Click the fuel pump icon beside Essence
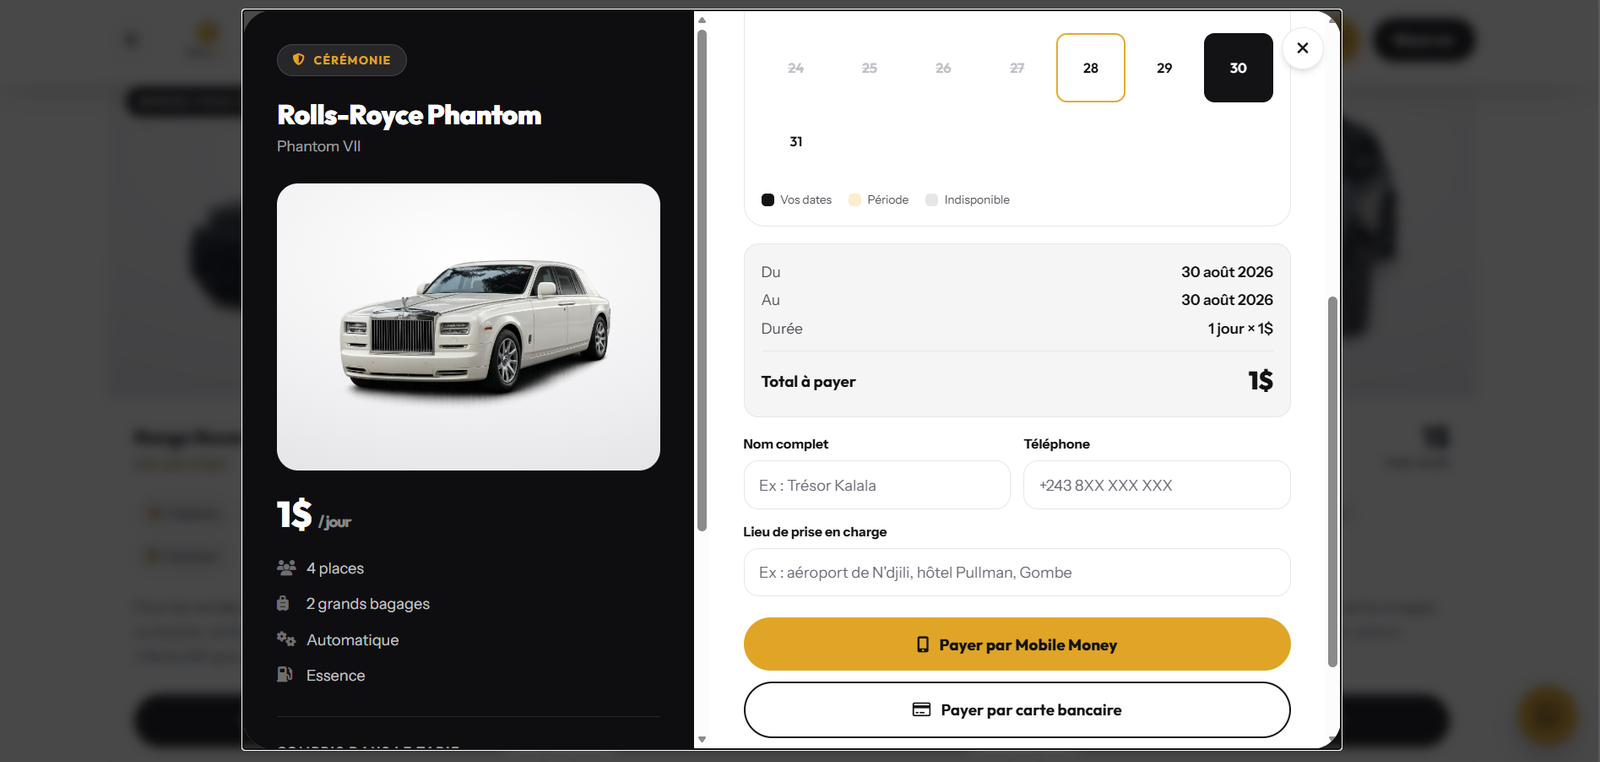The image size is (1600, 762). [285, 675]
